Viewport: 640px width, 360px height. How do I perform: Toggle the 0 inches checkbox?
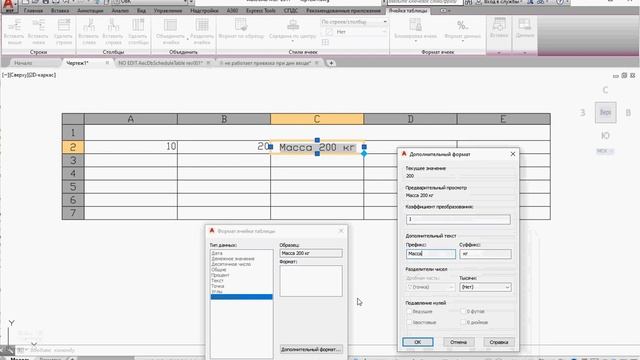coord(463,322)
